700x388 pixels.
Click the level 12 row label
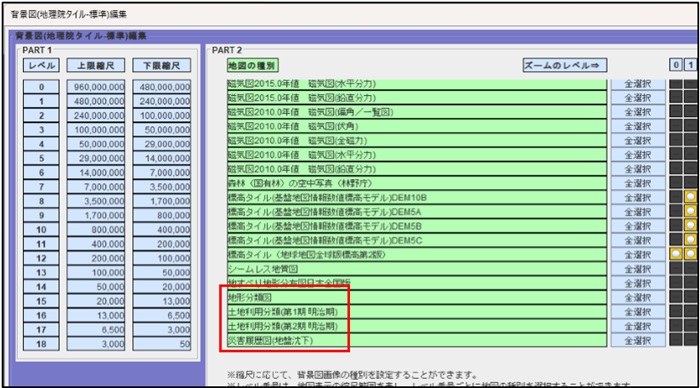pos(41,258)
